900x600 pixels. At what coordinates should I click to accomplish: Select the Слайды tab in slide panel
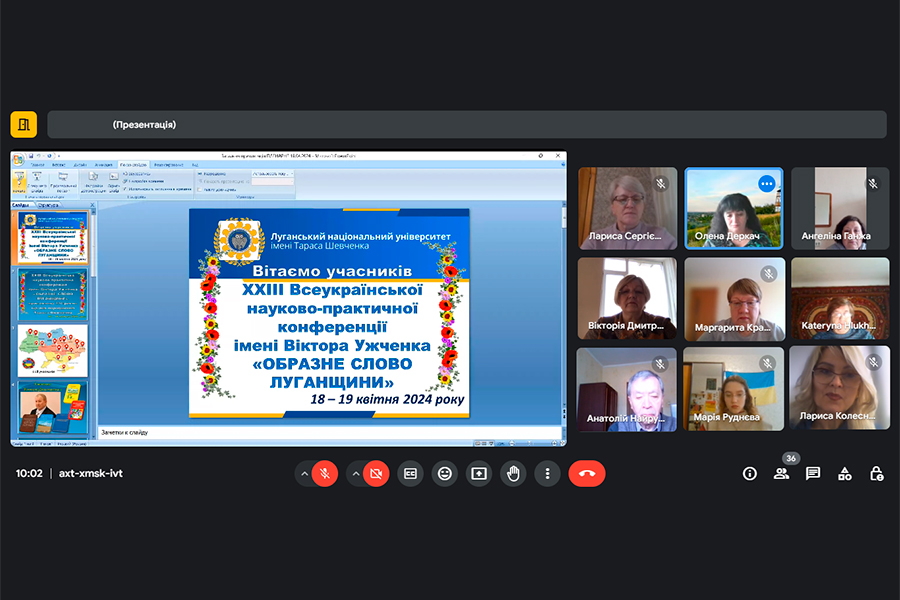point(24,205)
